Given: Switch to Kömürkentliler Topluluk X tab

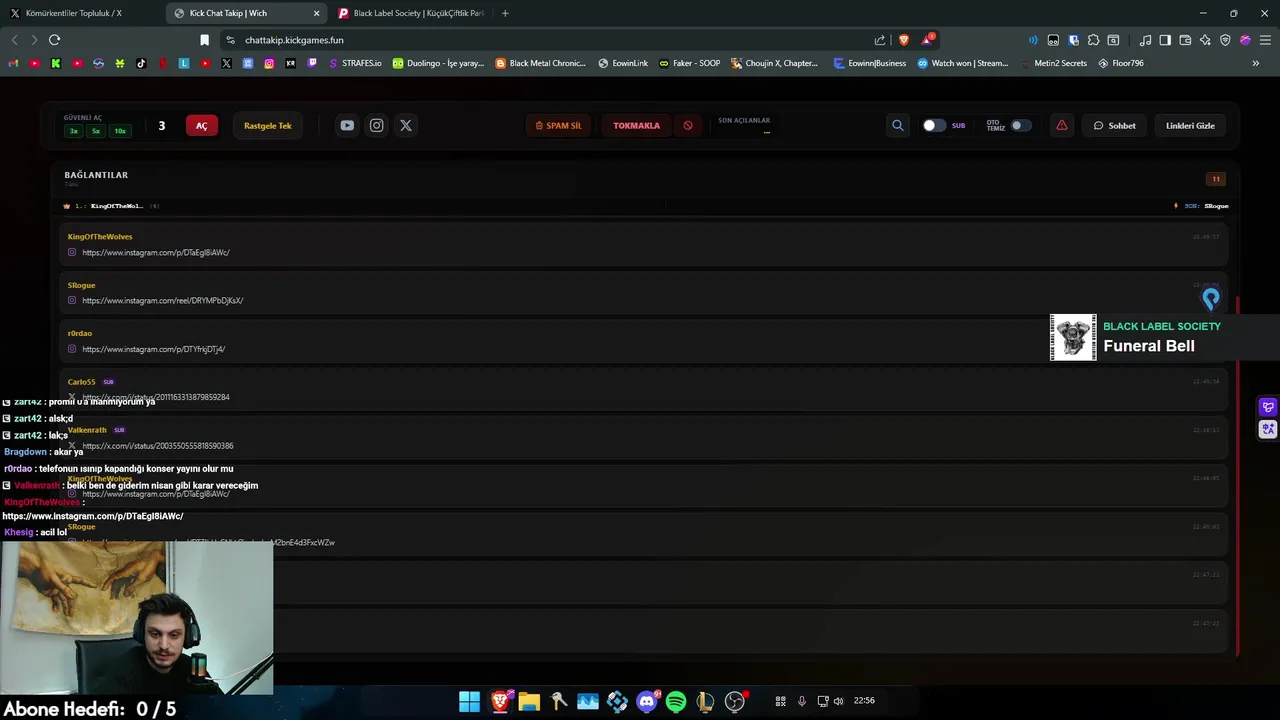Looking at the screenshot, I should coord(81,13).
